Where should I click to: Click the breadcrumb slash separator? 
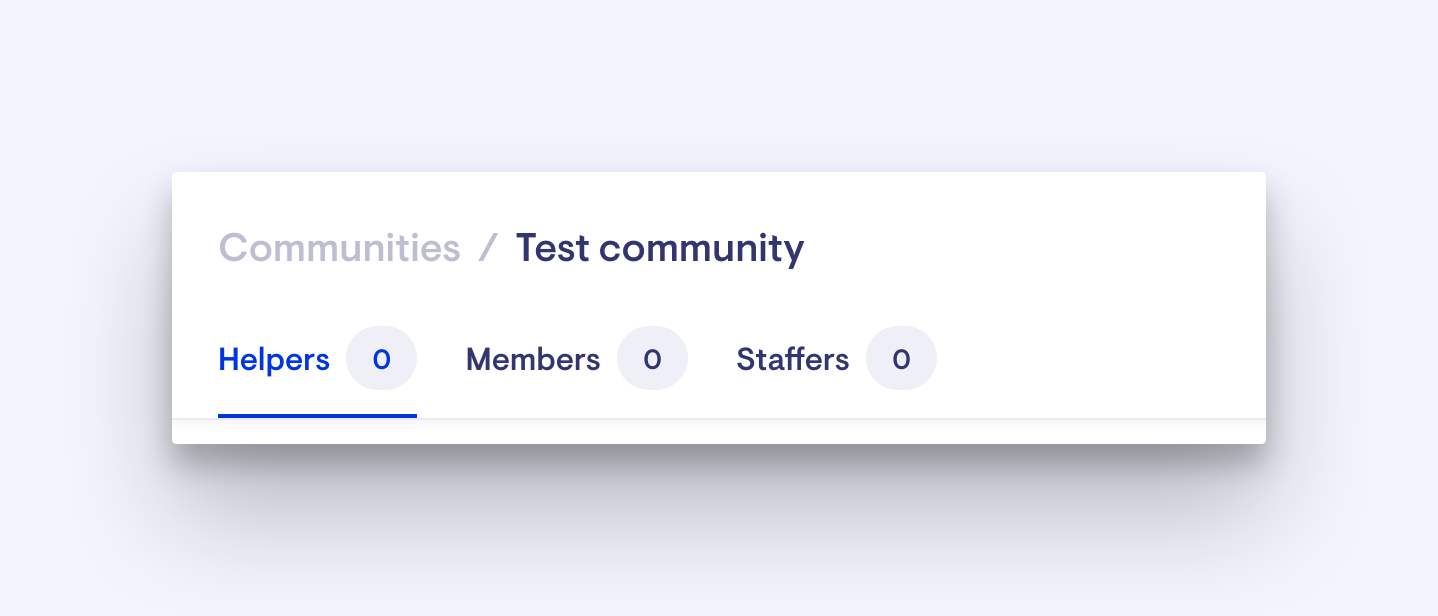(x=488, y=248)
